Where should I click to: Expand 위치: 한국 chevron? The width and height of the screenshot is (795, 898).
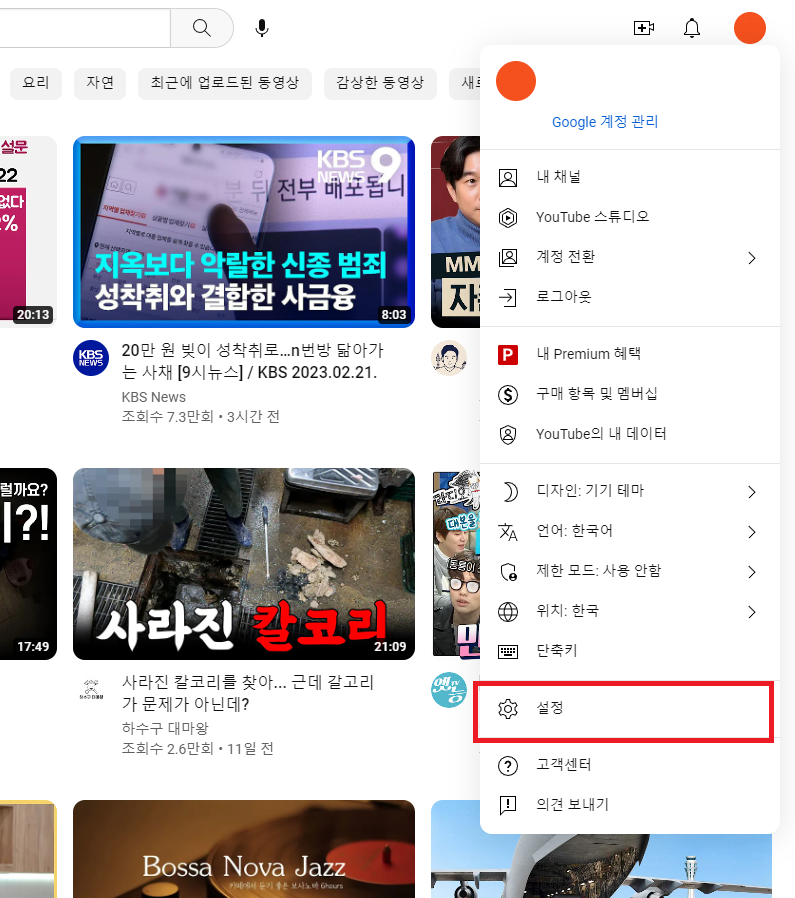[x=751, y=612]
